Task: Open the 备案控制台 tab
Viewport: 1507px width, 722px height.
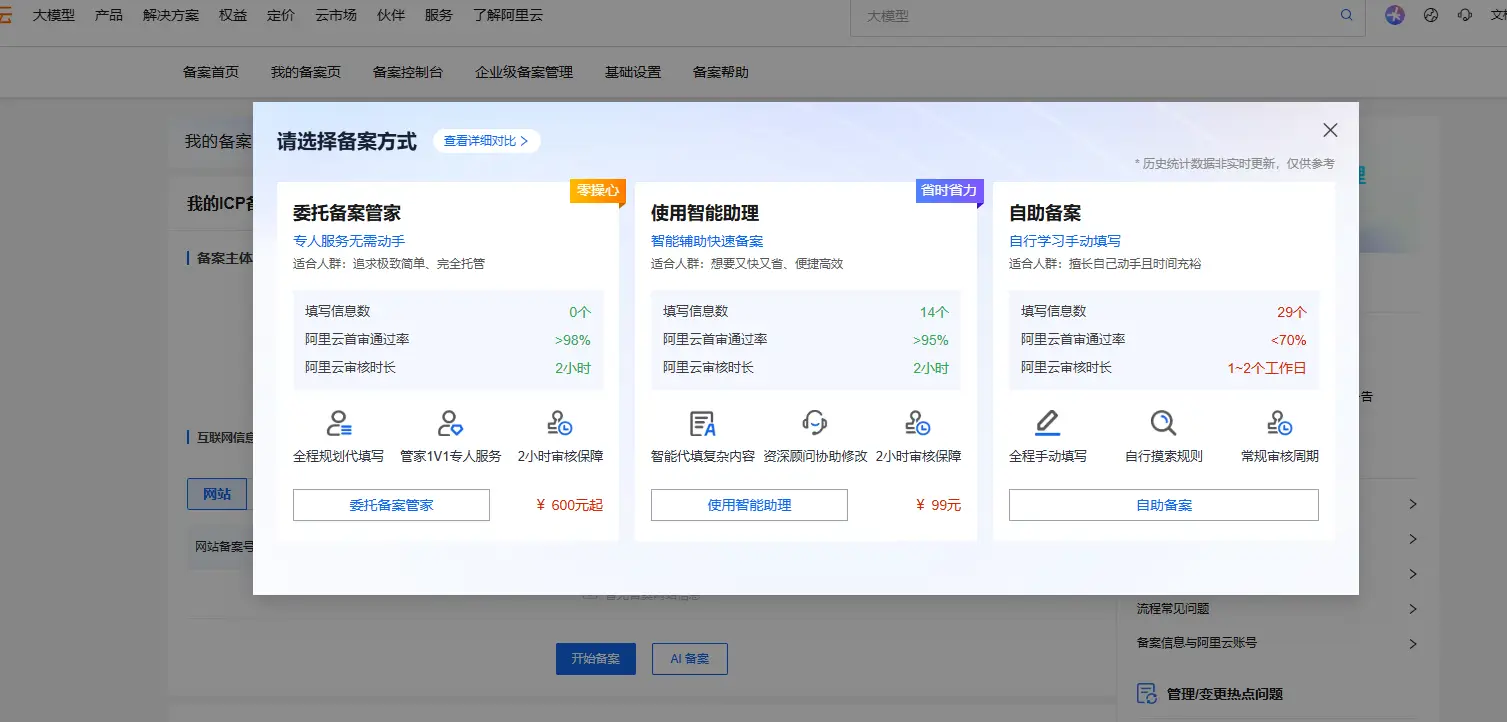Action: tap(408, 72)
